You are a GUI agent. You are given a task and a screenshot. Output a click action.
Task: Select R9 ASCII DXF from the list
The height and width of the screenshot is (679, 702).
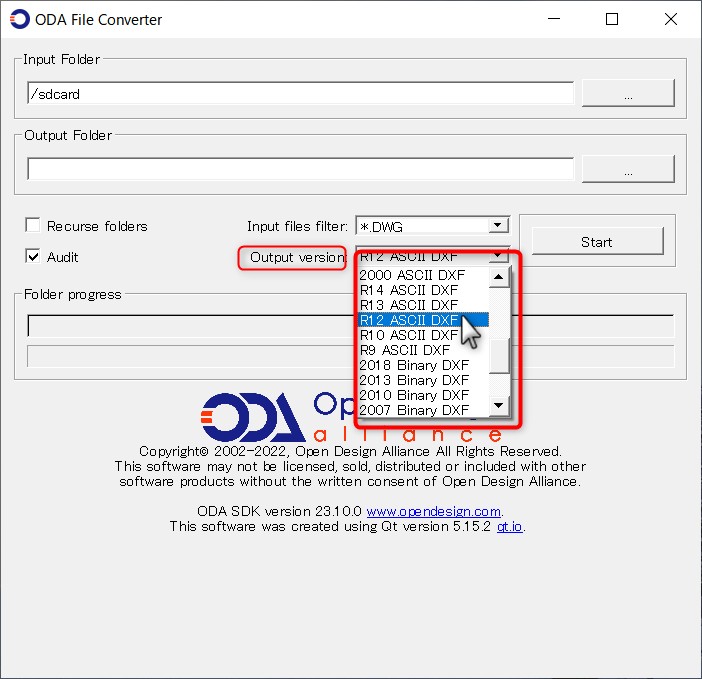[423, 350]
